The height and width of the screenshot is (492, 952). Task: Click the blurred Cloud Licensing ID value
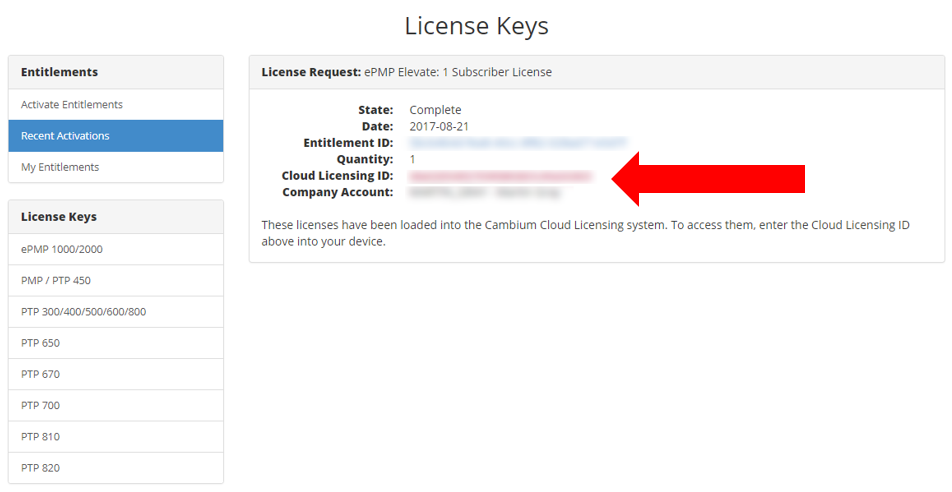coord(501,176)
